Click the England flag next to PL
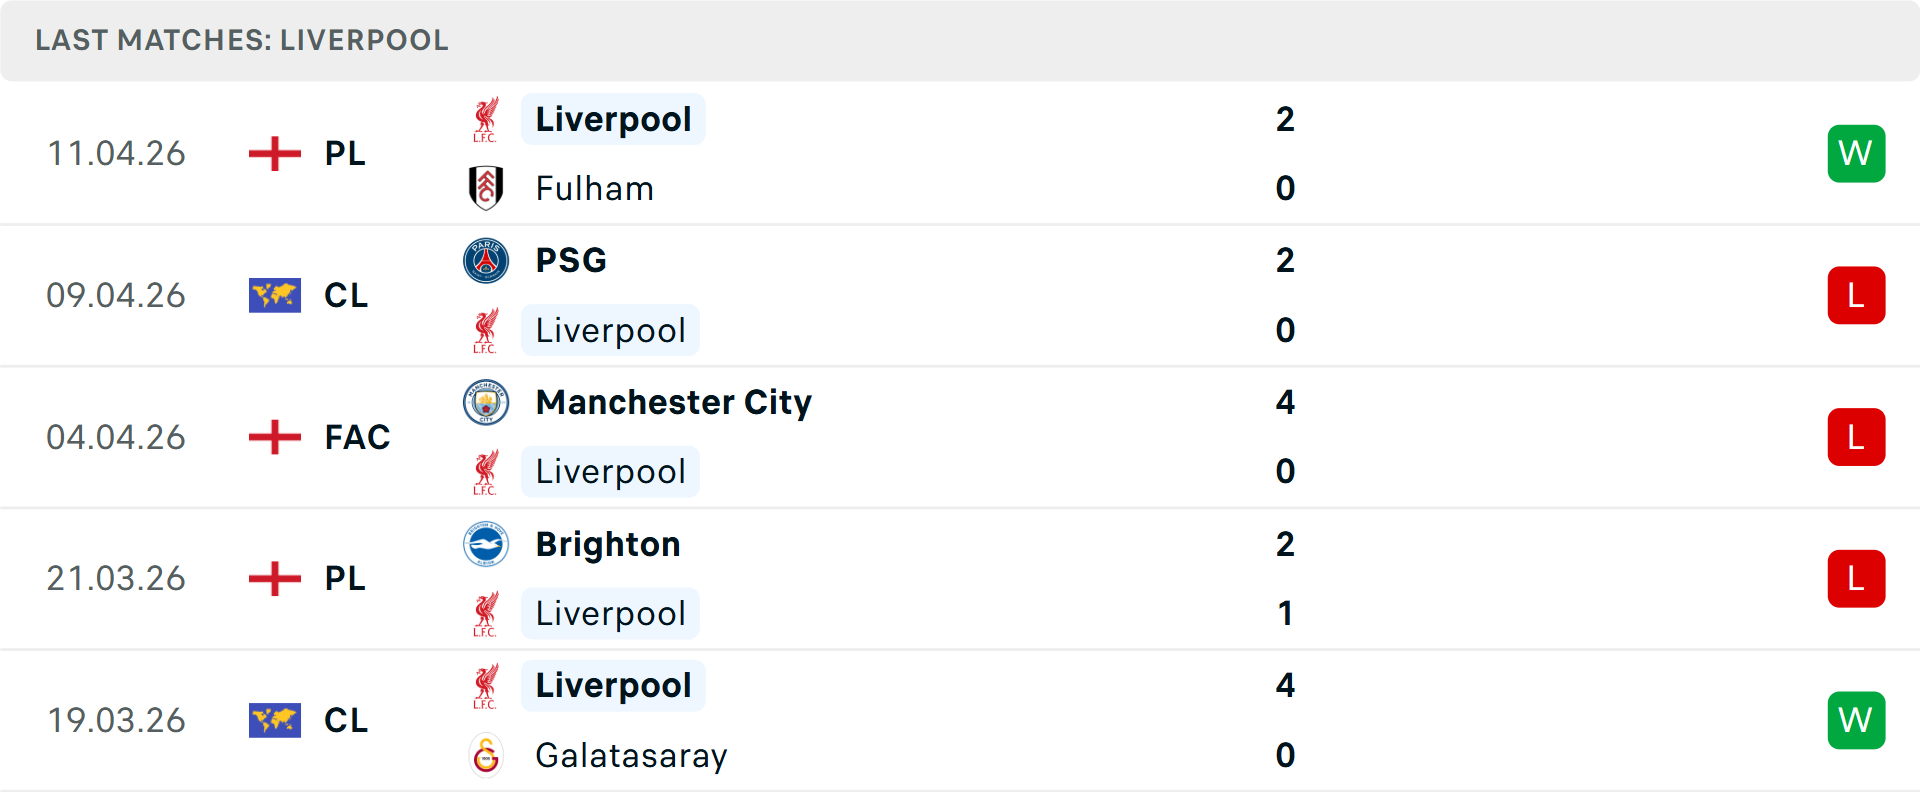 point(273,153)
